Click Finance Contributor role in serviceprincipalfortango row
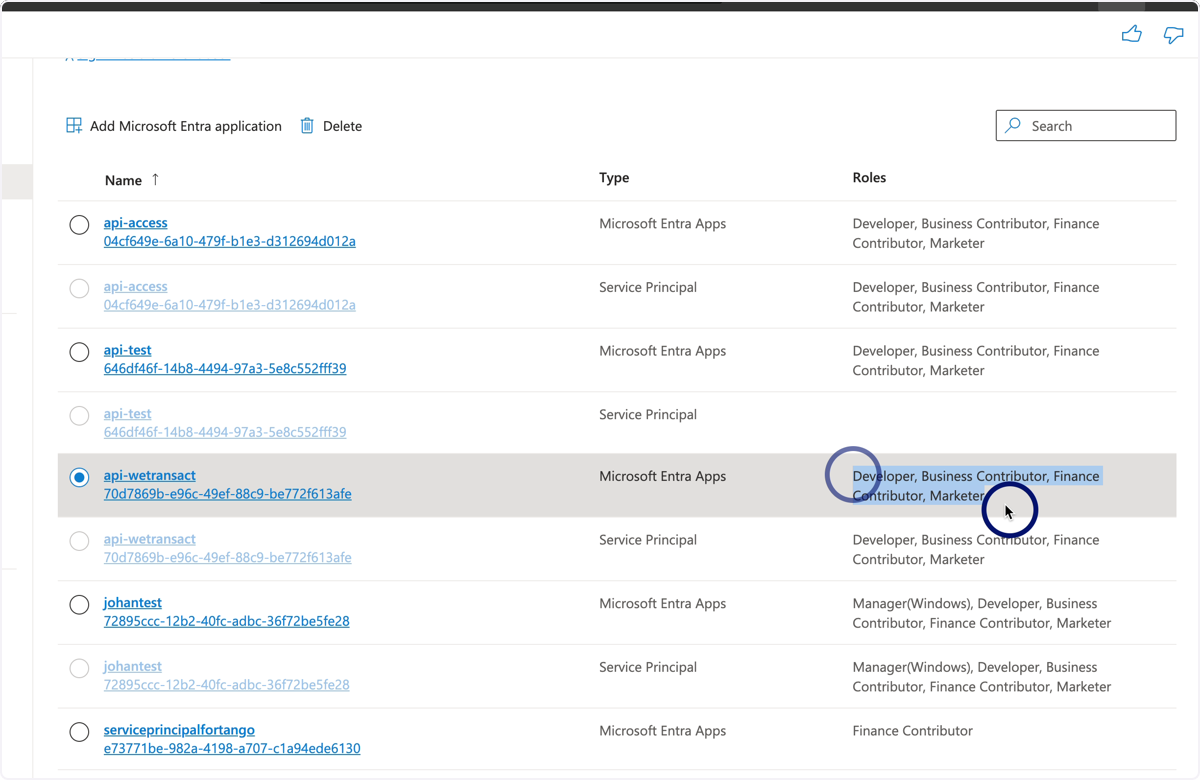Viewport: 1200px width, 780px height. [912, 731]
